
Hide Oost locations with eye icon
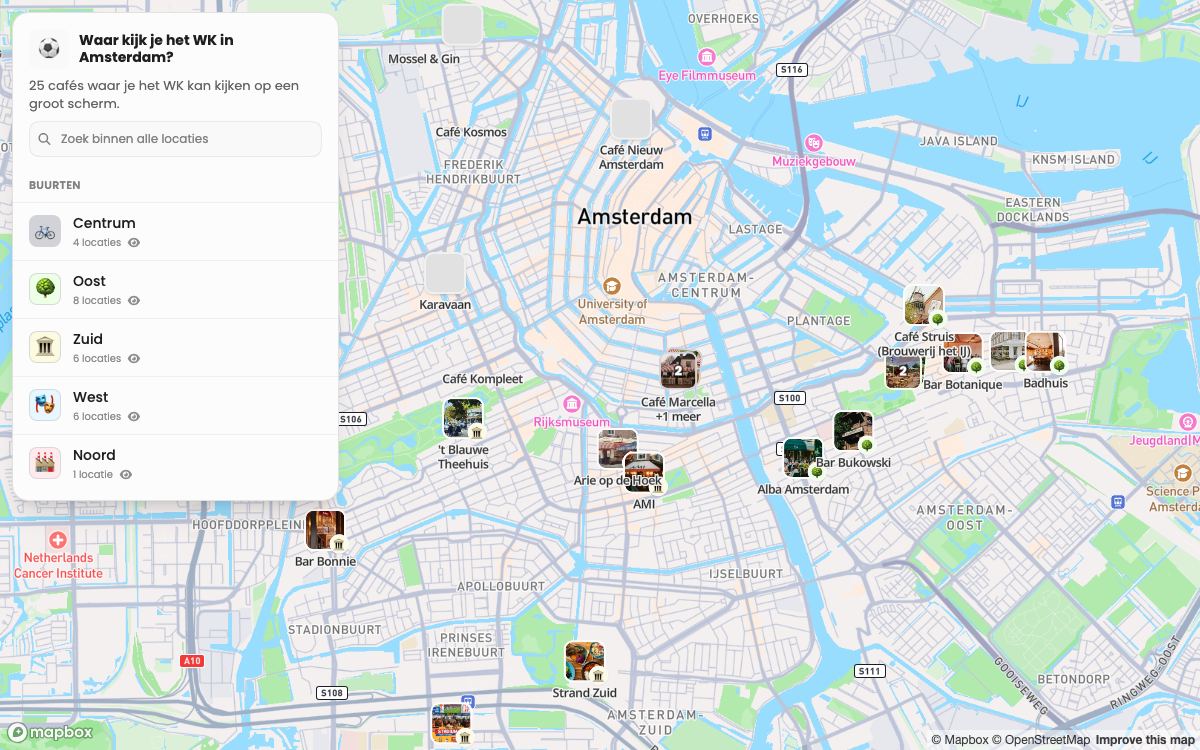click(134, 301)
